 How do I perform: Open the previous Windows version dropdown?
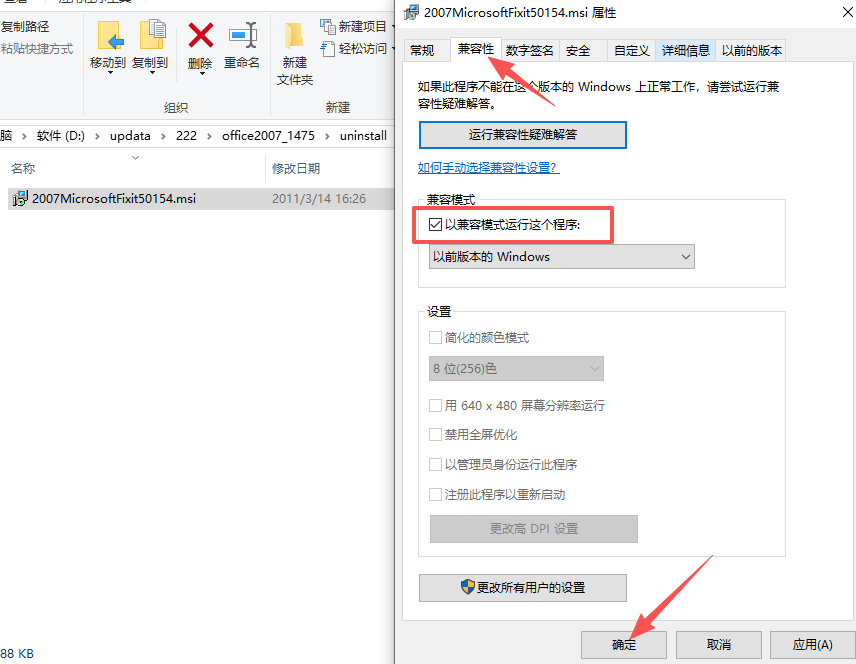click(x=562, y=257)
